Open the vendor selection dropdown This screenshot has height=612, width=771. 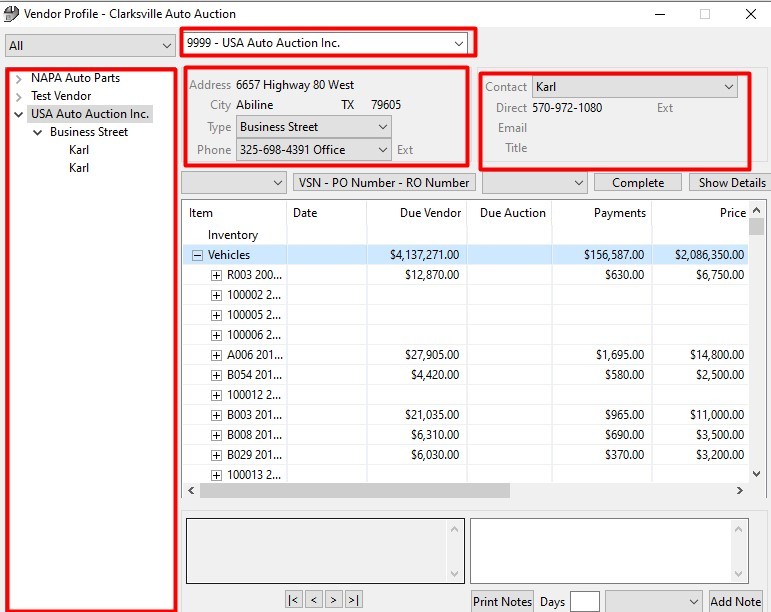coord(459,43)
